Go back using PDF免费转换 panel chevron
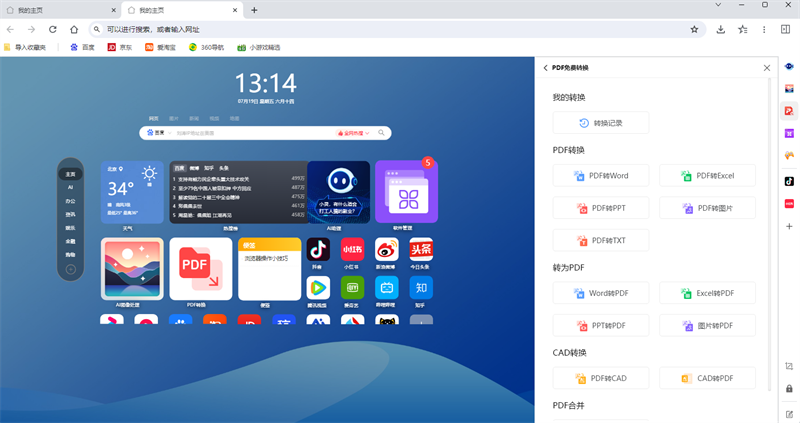This screenshot has width=800, height=423. pyautogui.click(x=546, y=68)
